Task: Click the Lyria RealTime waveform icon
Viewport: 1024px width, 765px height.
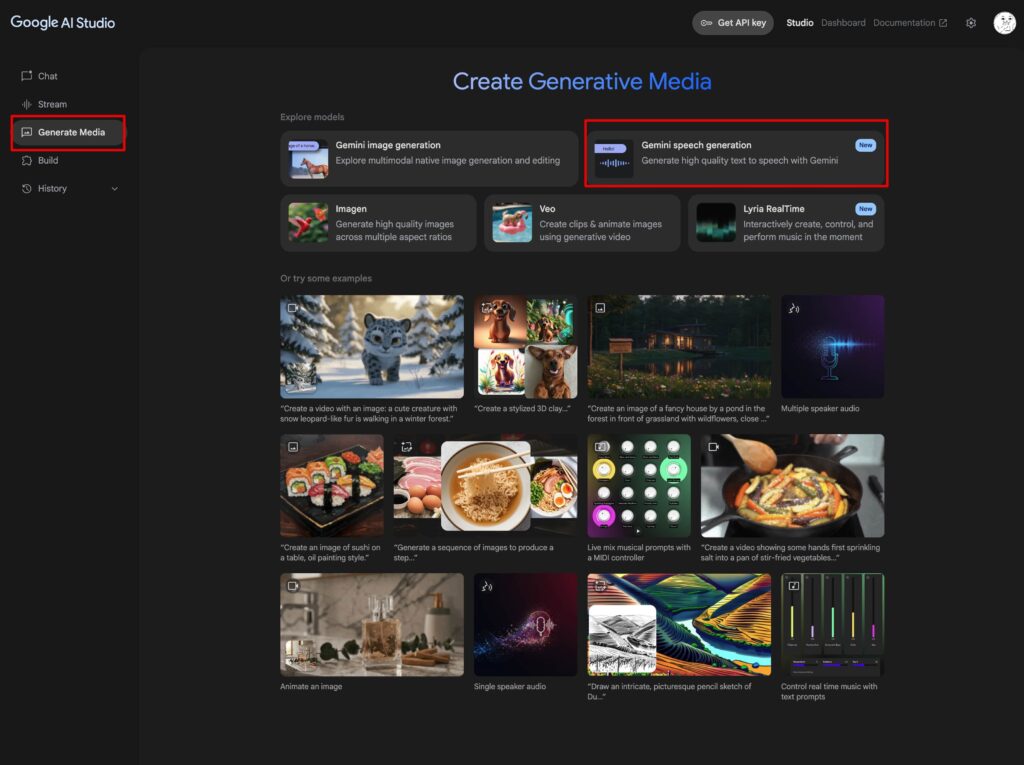Action: [716, 222]
